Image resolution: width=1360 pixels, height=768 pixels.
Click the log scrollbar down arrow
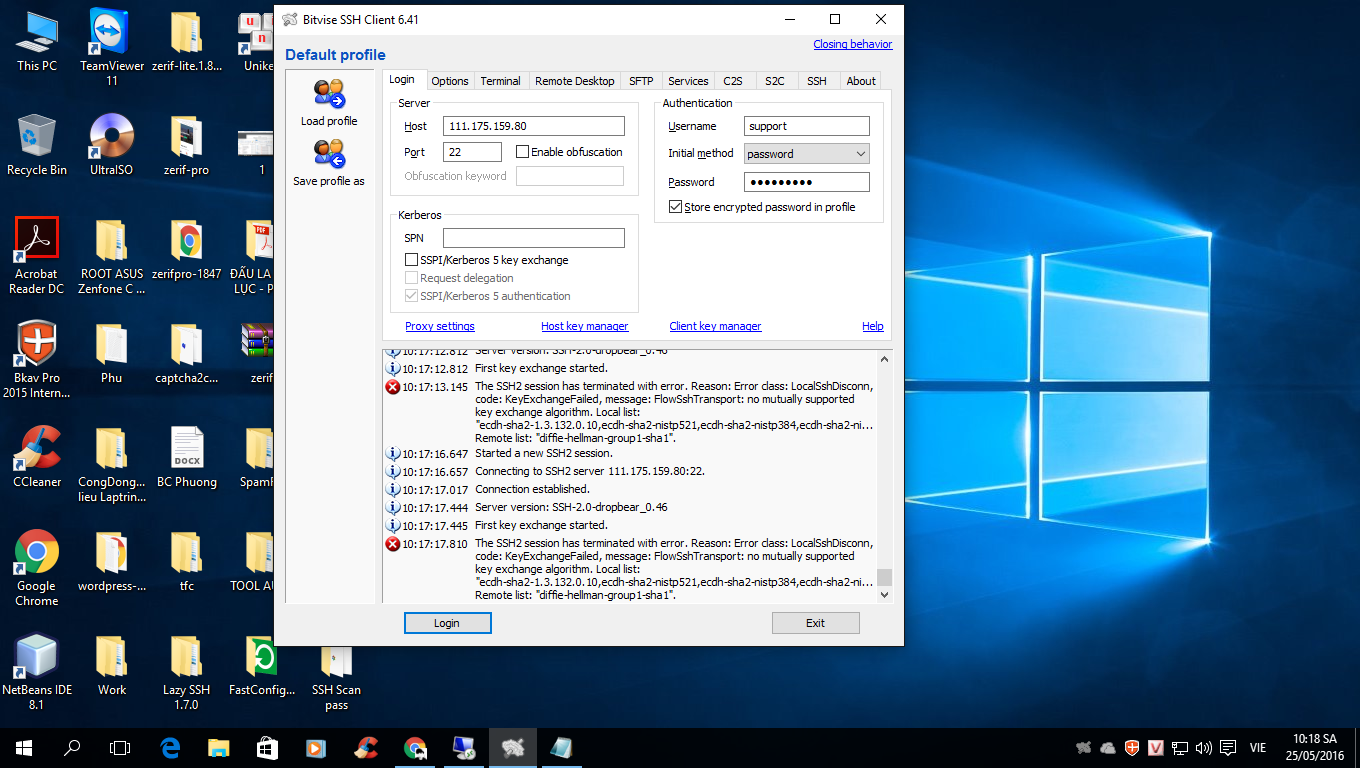tap(883, 594)
